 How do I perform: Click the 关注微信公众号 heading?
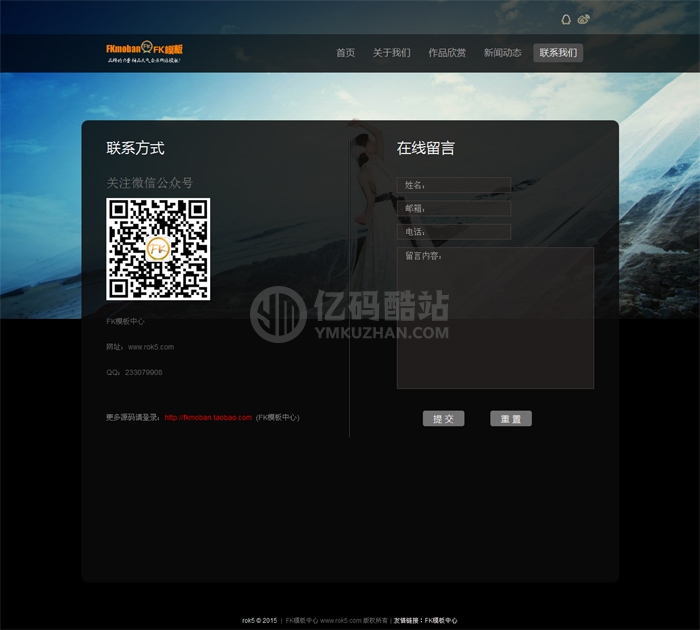[x=150, y=183]
